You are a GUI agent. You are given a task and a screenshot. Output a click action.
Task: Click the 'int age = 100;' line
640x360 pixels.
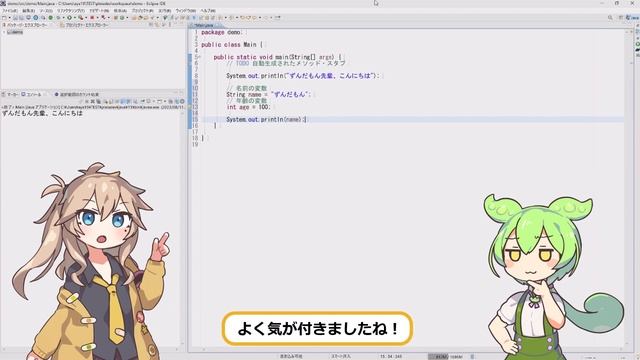pyautogui.click(x=248, y=107)
